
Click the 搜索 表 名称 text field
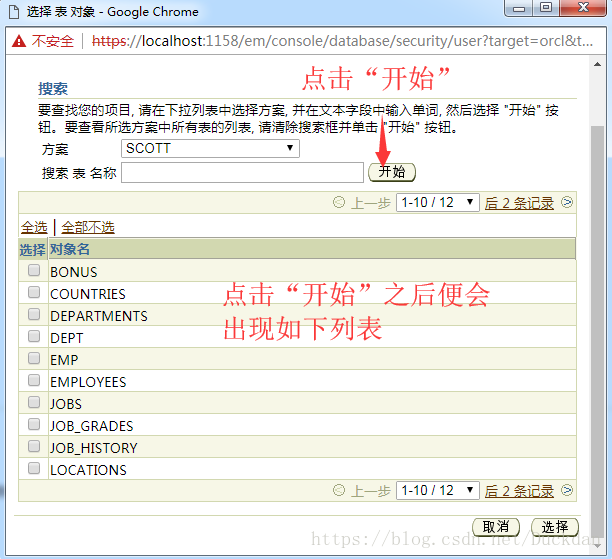coord(242,173)
